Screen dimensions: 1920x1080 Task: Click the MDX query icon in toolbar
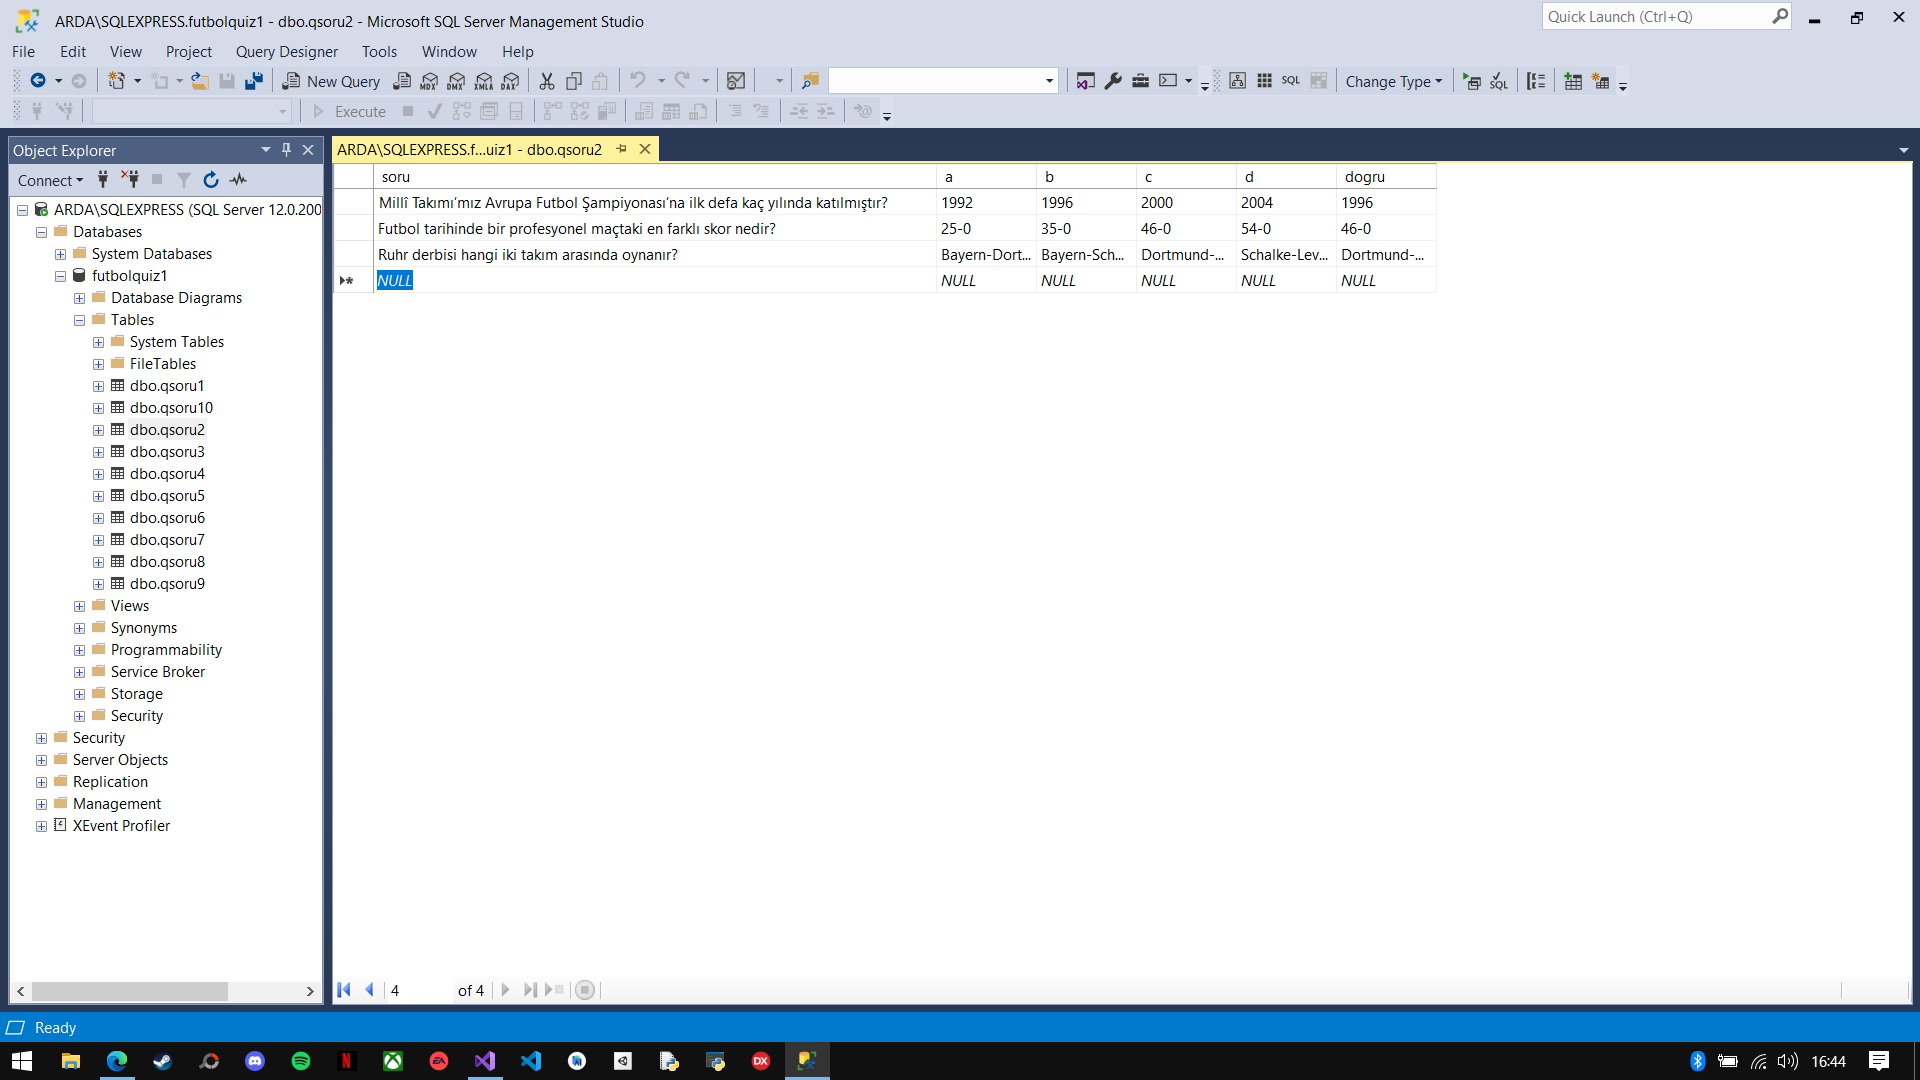429,81
